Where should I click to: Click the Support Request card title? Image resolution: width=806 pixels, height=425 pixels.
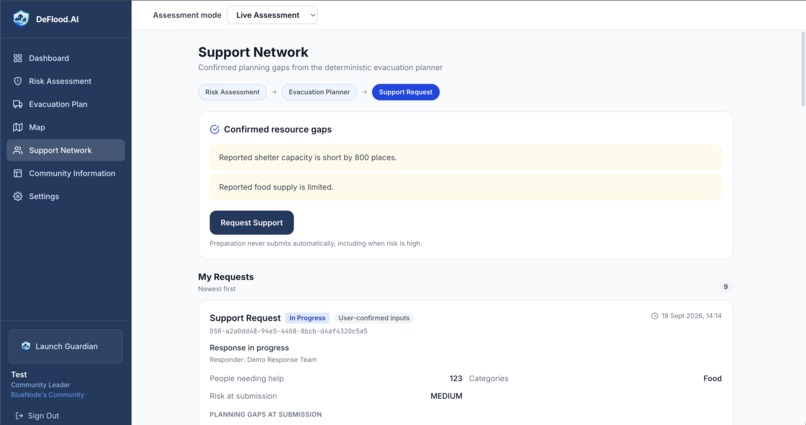pos(245,318)
